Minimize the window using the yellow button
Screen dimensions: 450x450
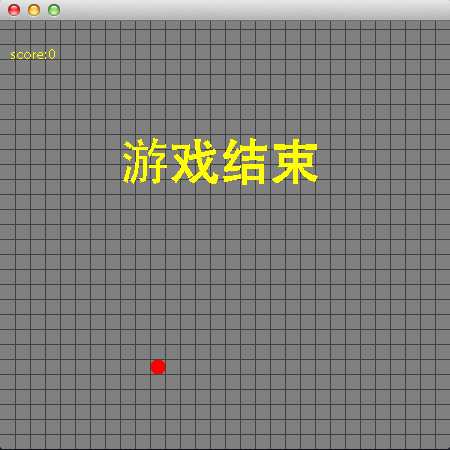coord(34,10)
